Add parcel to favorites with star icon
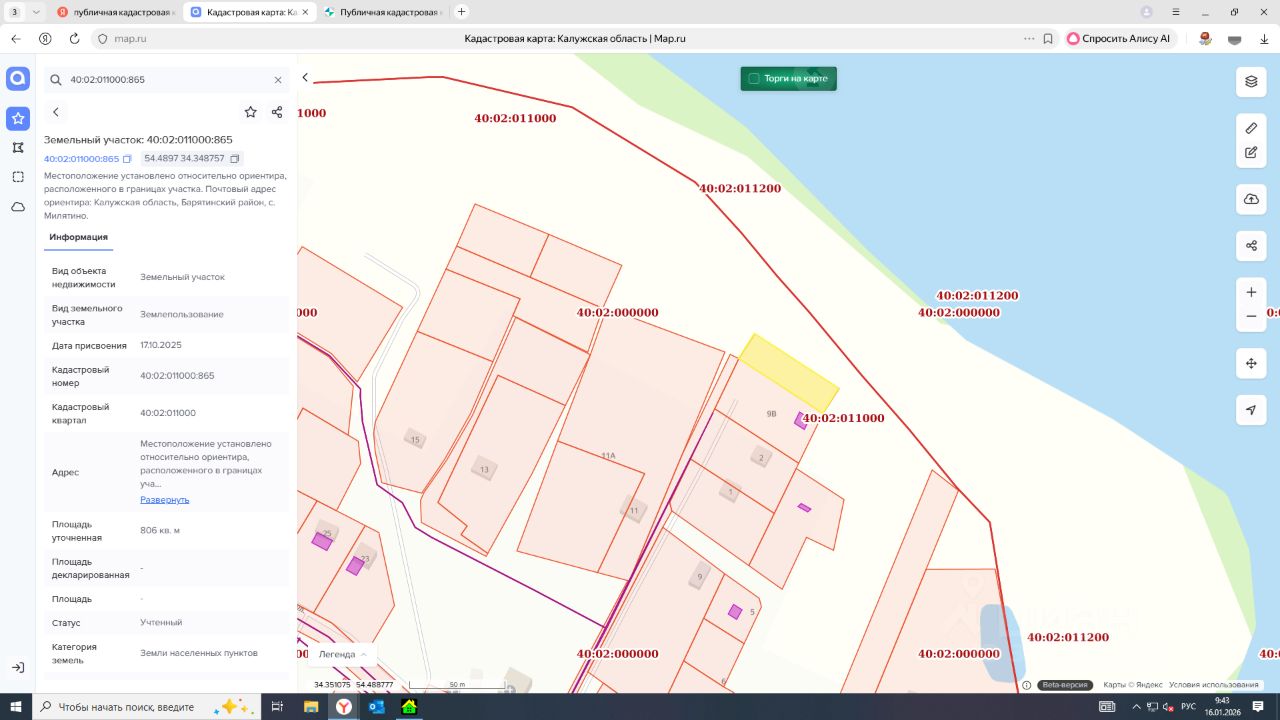Viewport: 1280px width, 720px height. (250, 112)
